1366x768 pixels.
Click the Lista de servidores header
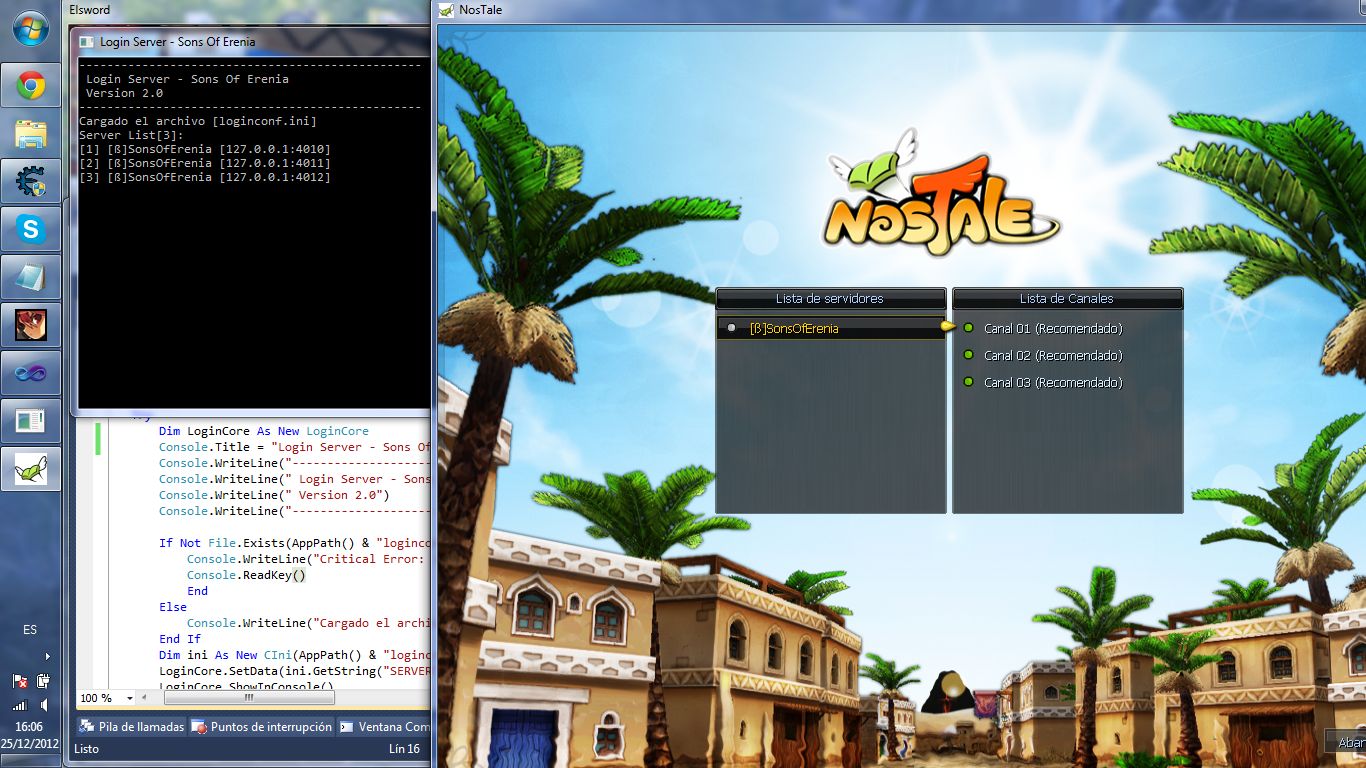coord(830,298)
